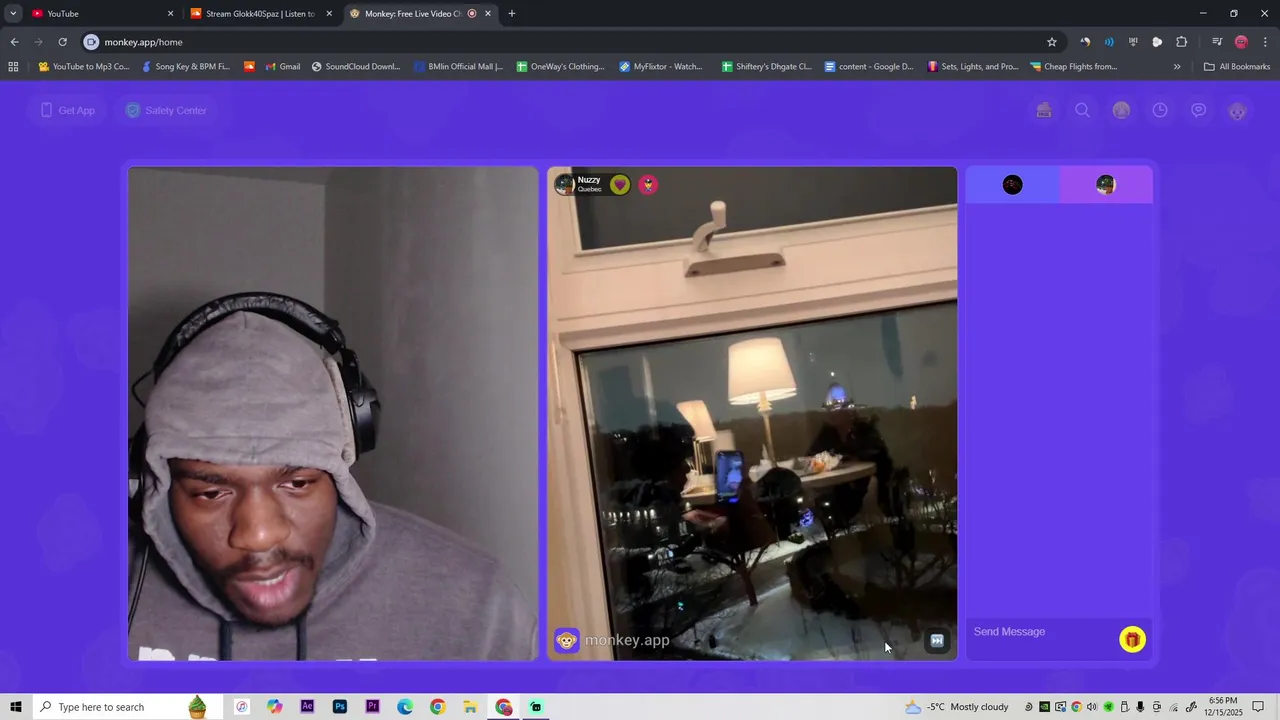Open BMlin Official Mall bookmark
This screenshot has width=1280, height=720.
tap(459, 67)
